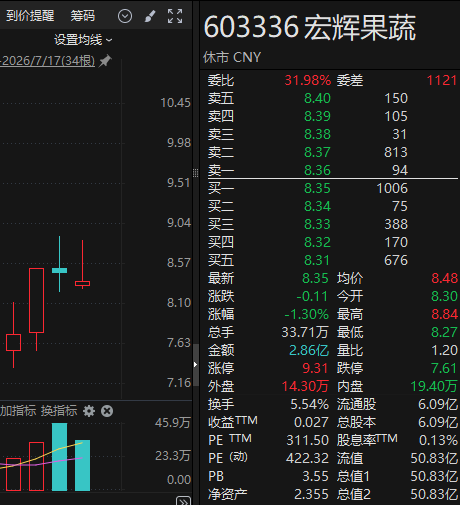Click the 买一 price 8.35

point(317,188)
